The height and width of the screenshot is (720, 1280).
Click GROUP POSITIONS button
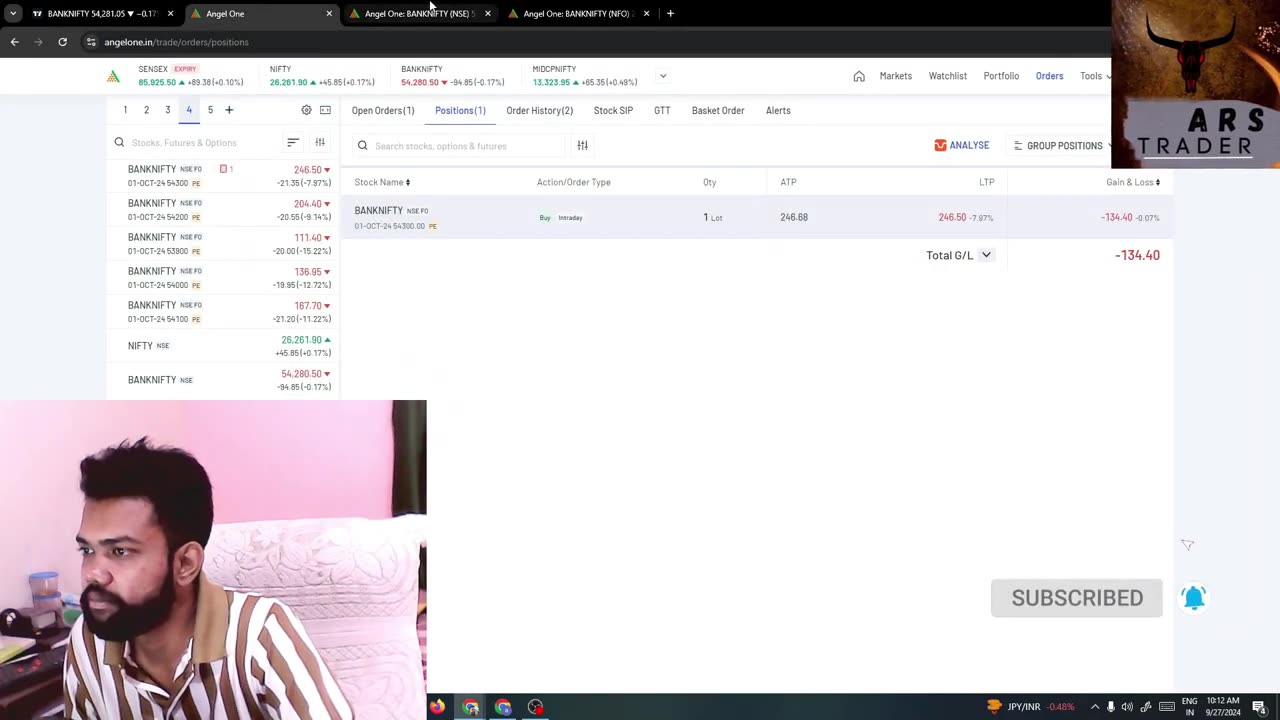point(1058,146)
